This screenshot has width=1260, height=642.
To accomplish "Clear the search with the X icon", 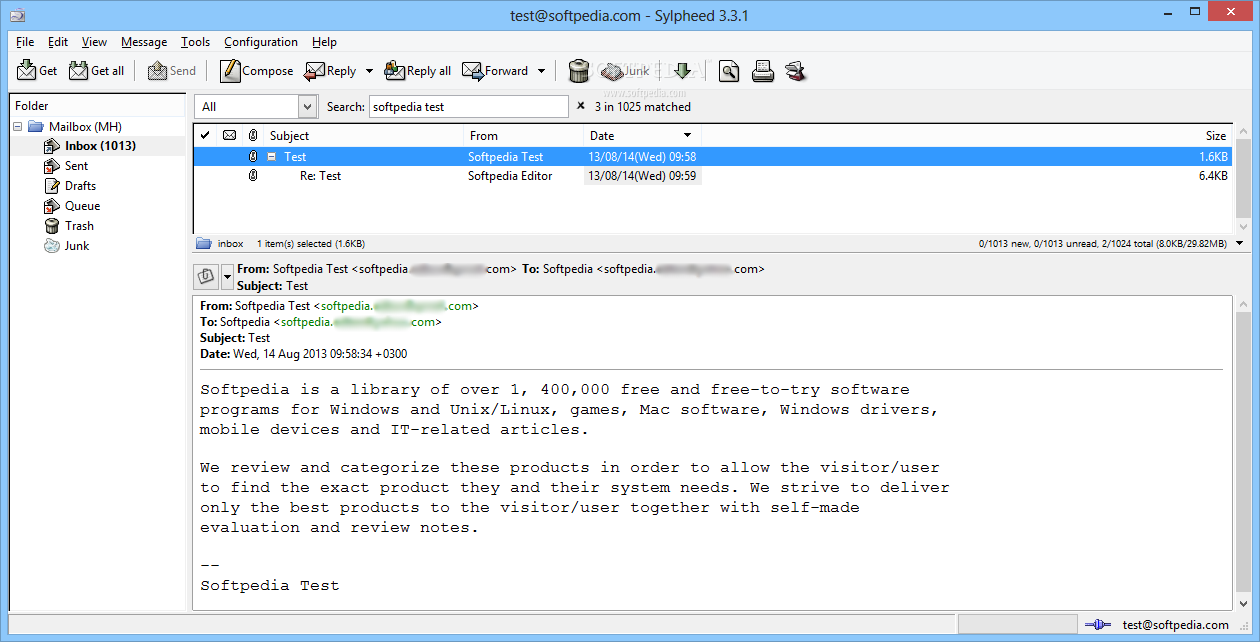I will [581, 106].
